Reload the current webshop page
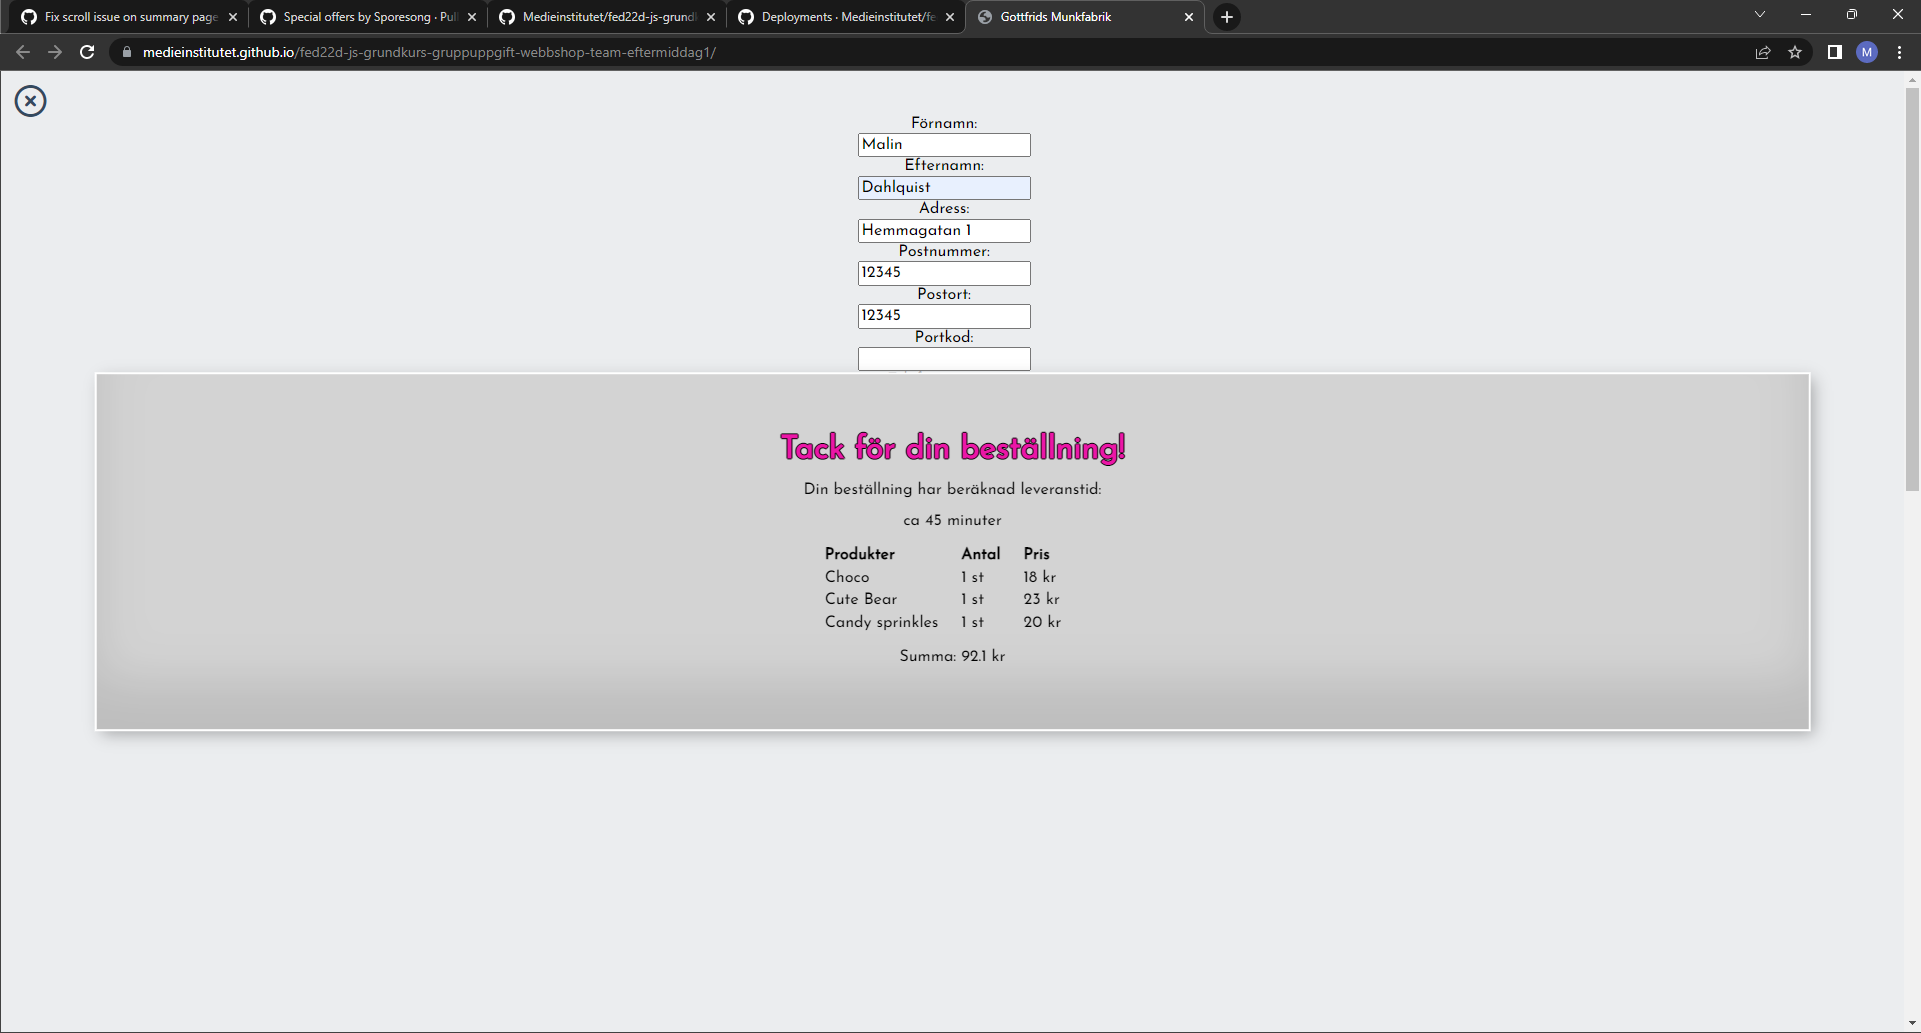The height and width of the screenshot is (1033, 1921). tap(87, 52)
